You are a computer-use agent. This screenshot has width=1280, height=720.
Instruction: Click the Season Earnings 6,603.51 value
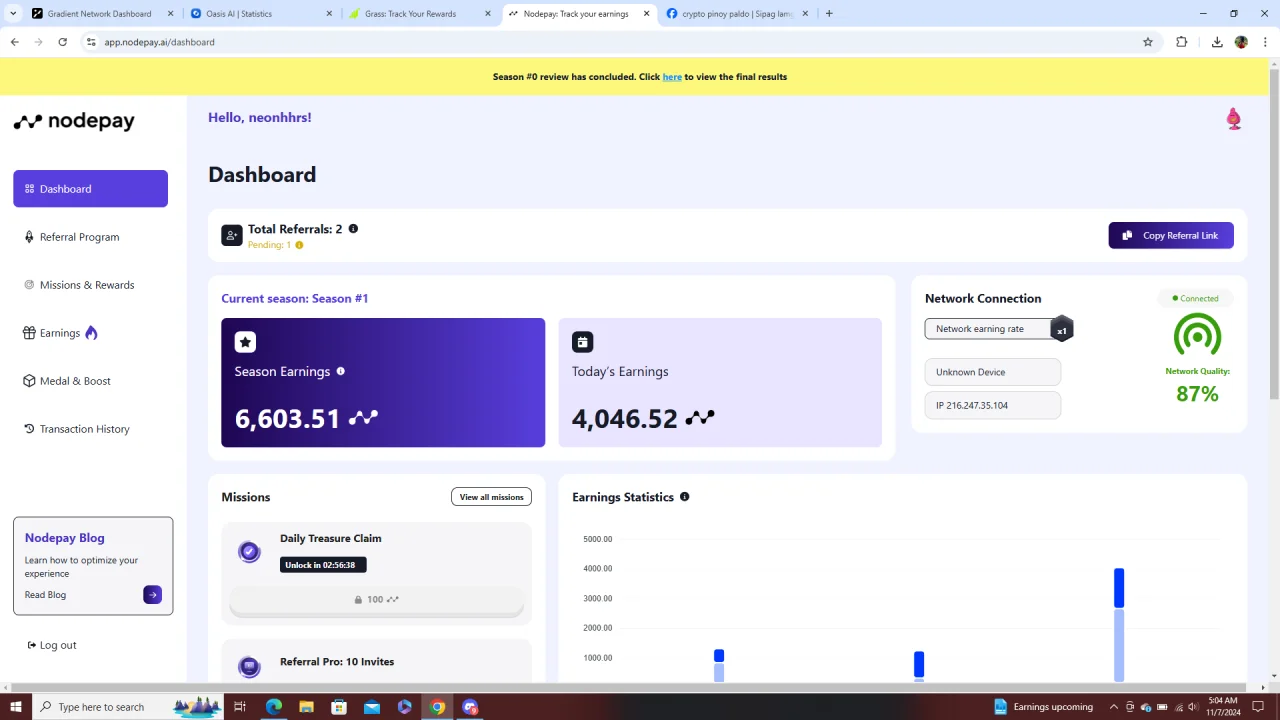(288, 418)
